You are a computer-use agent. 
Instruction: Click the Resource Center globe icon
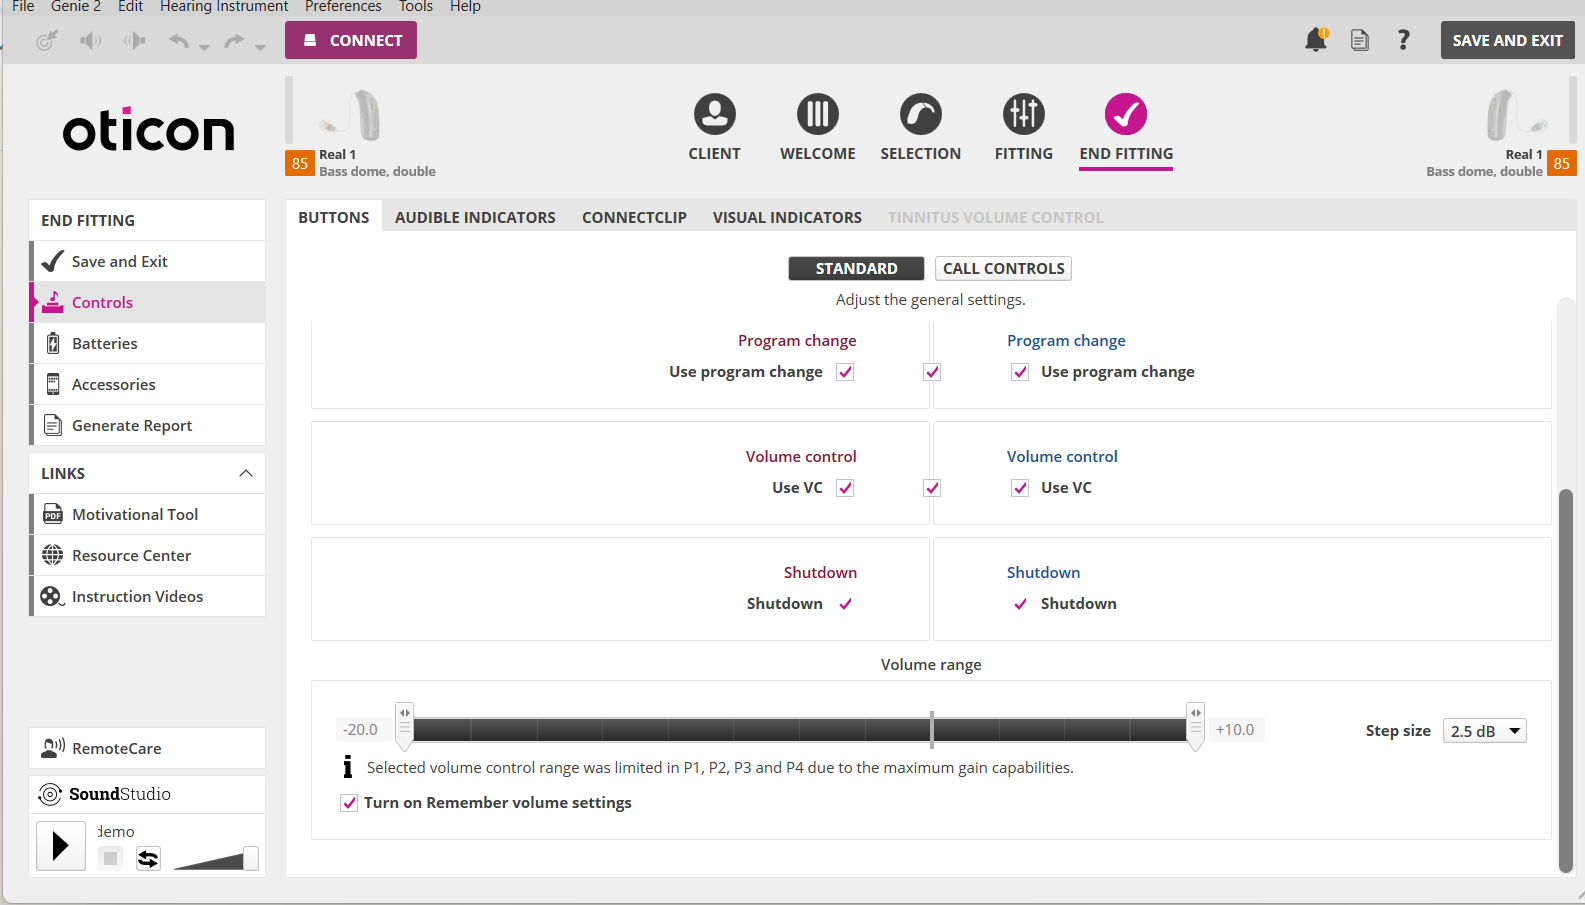click(x=53, y=555)
